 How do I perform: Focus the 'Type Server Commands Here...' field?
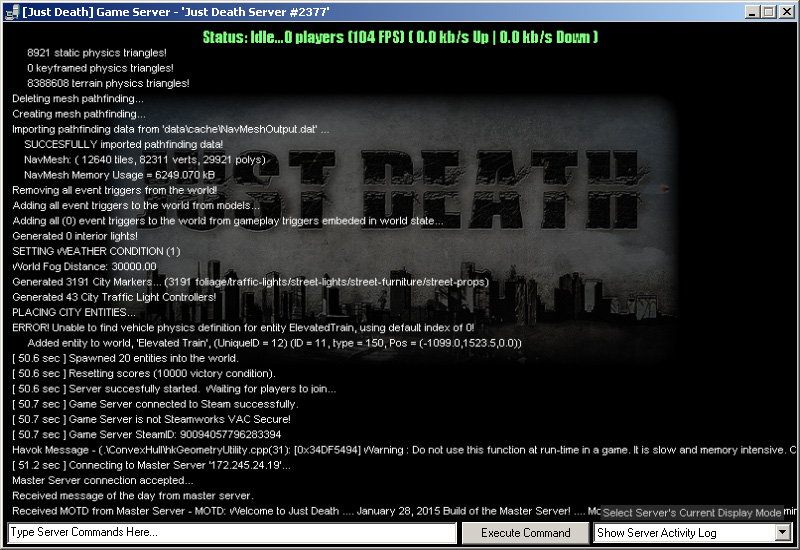point(232,533)
